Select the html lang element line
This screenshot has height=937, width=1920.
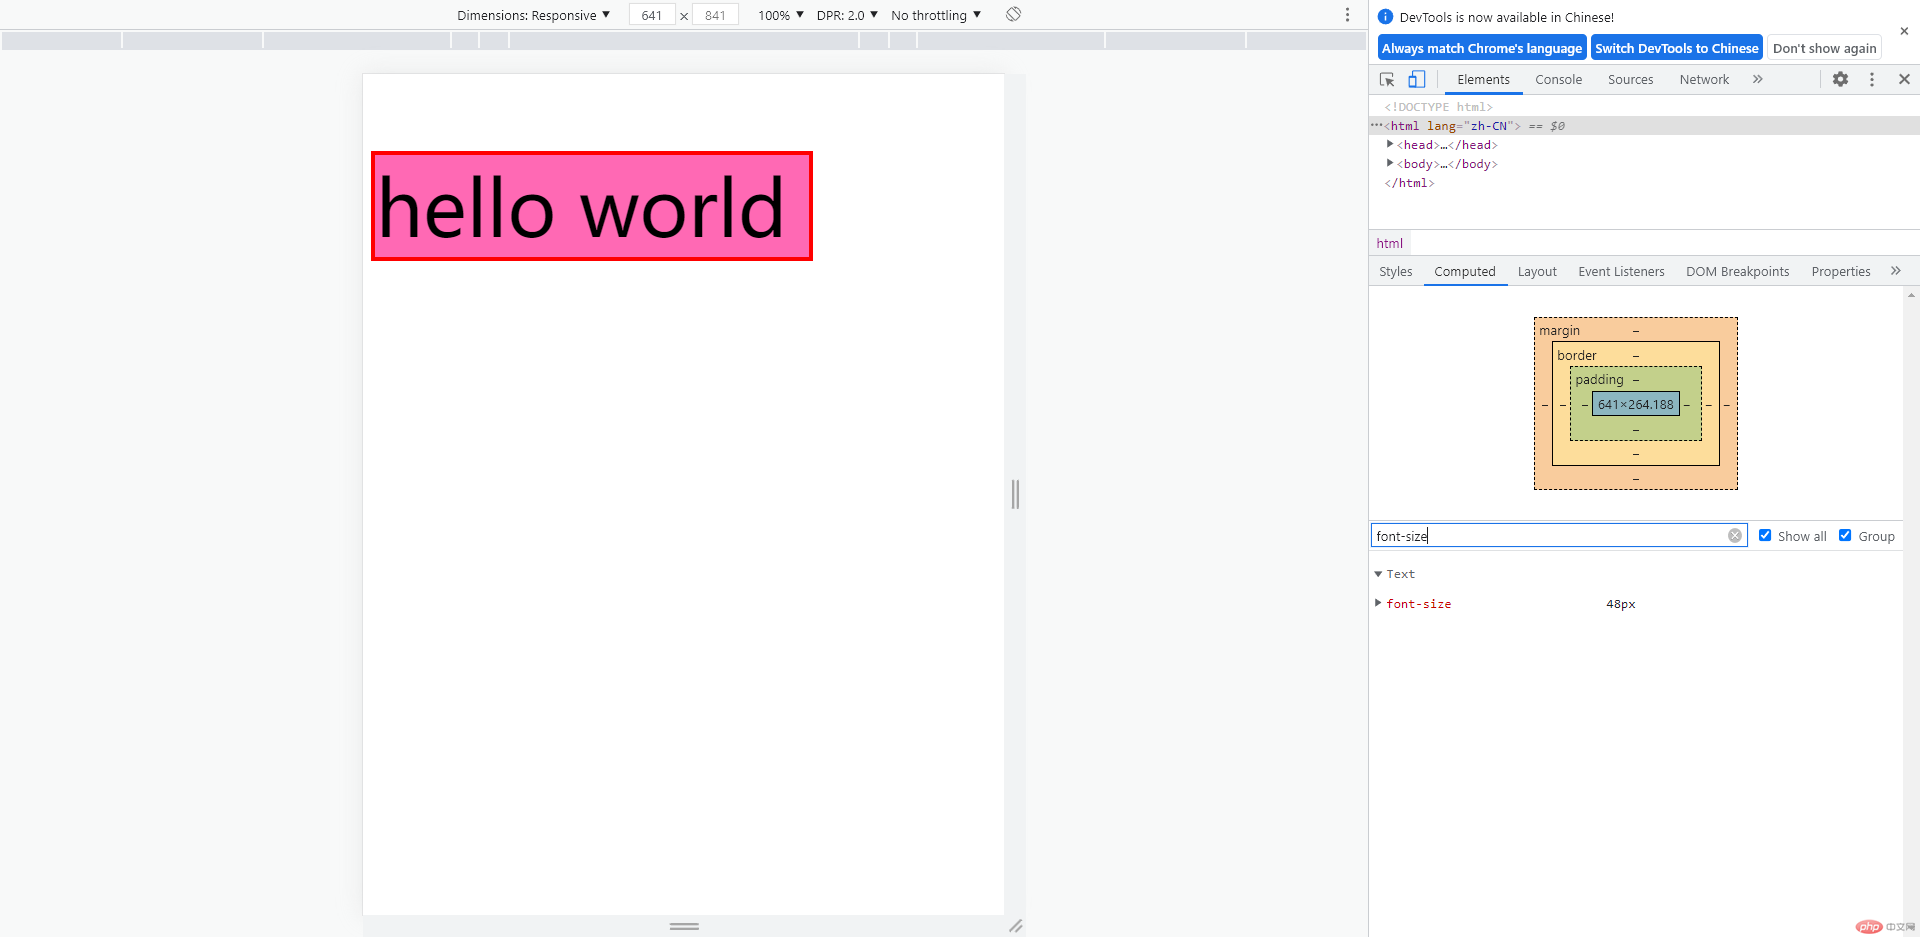tap(1644, 126)
